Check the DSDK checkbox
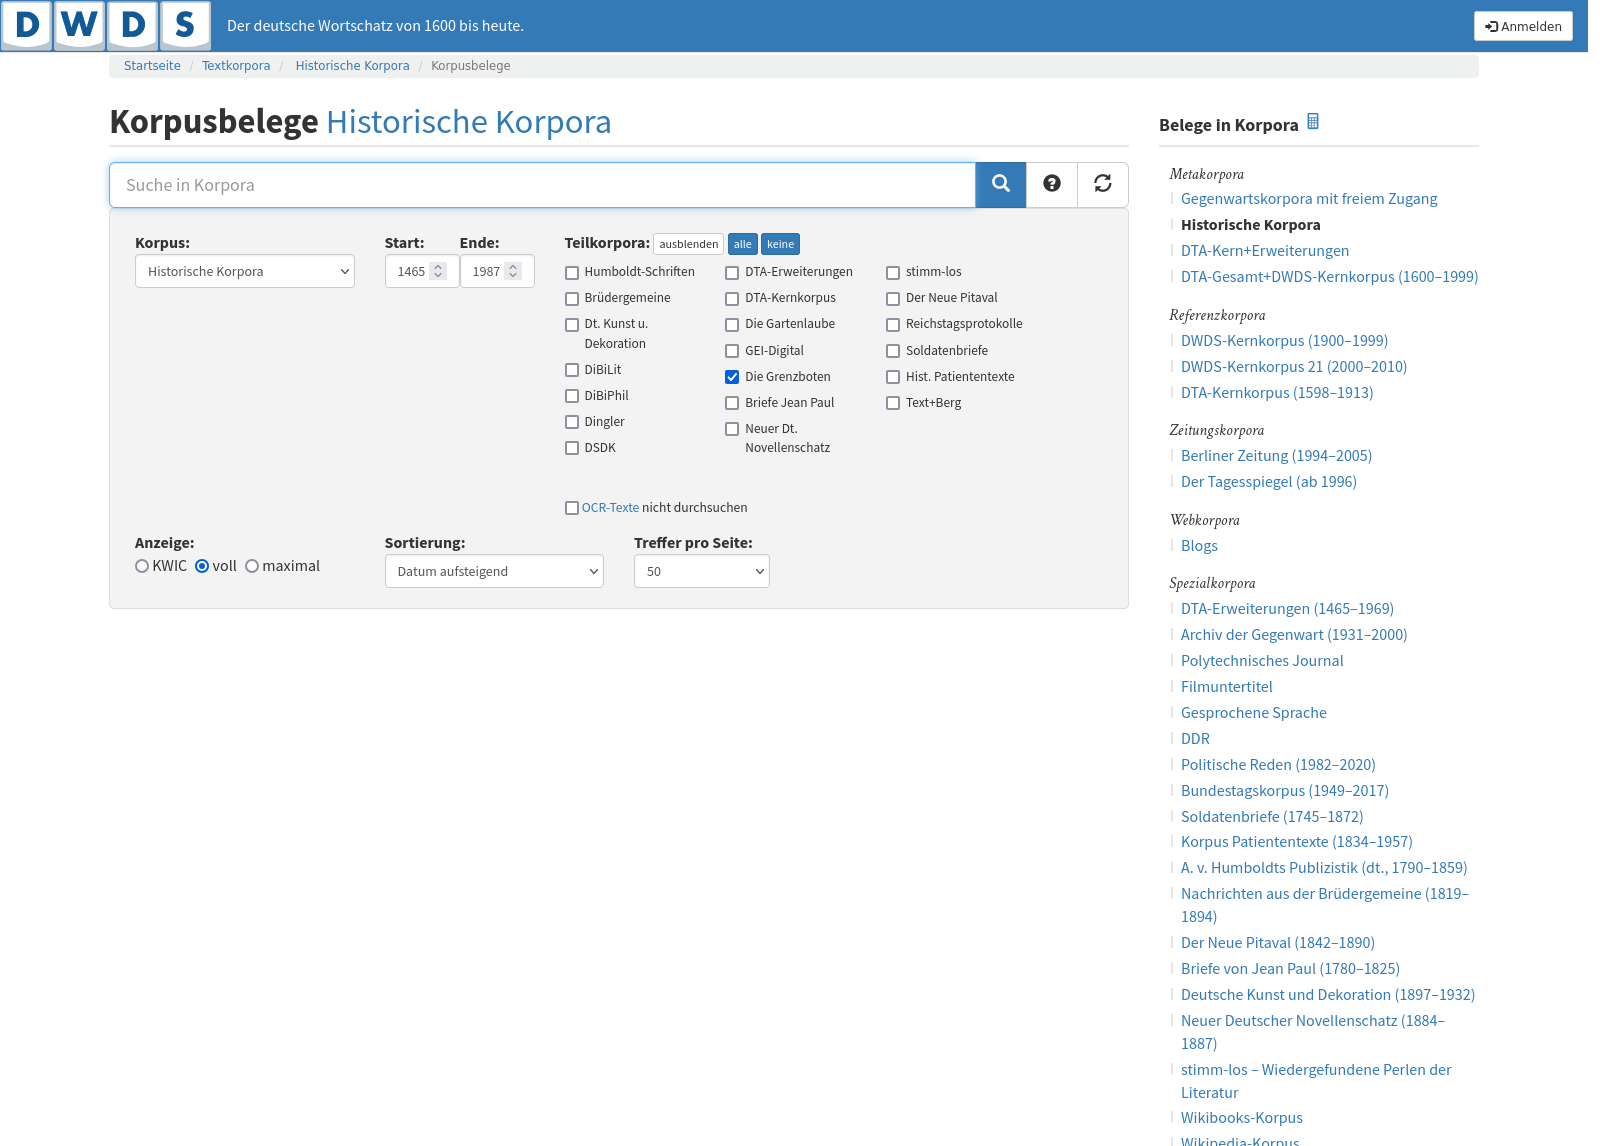This screenshot has width=1600, height=1146. (x=572, y=449)
